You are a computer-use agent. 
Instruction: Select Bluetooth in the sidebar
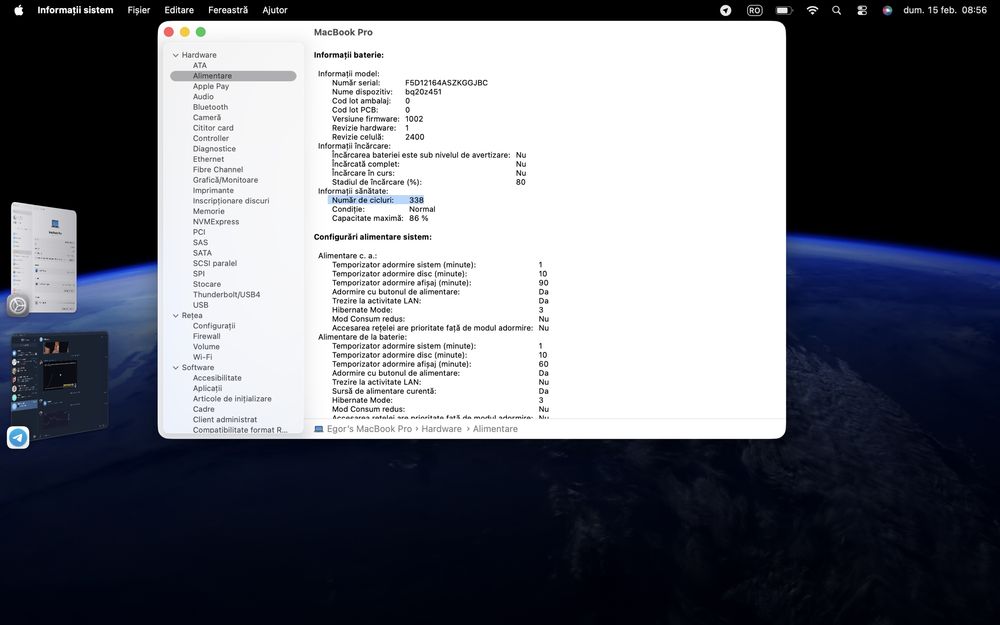[210, 107]
